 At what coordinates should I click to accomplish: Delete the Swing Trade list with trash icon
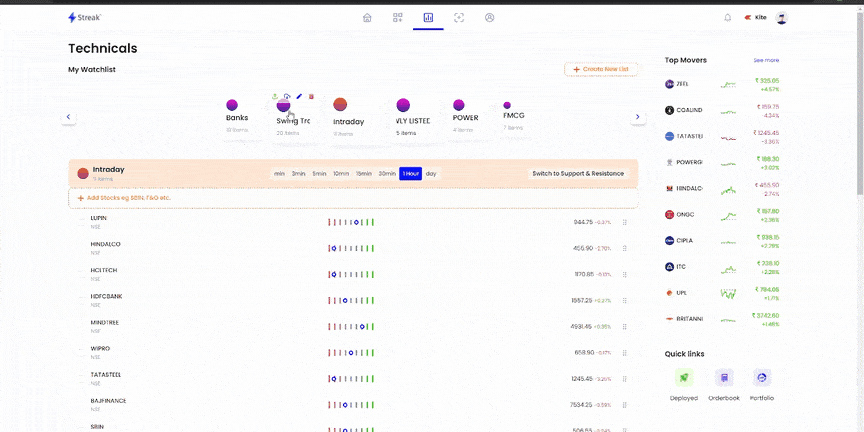coord(311,96)
